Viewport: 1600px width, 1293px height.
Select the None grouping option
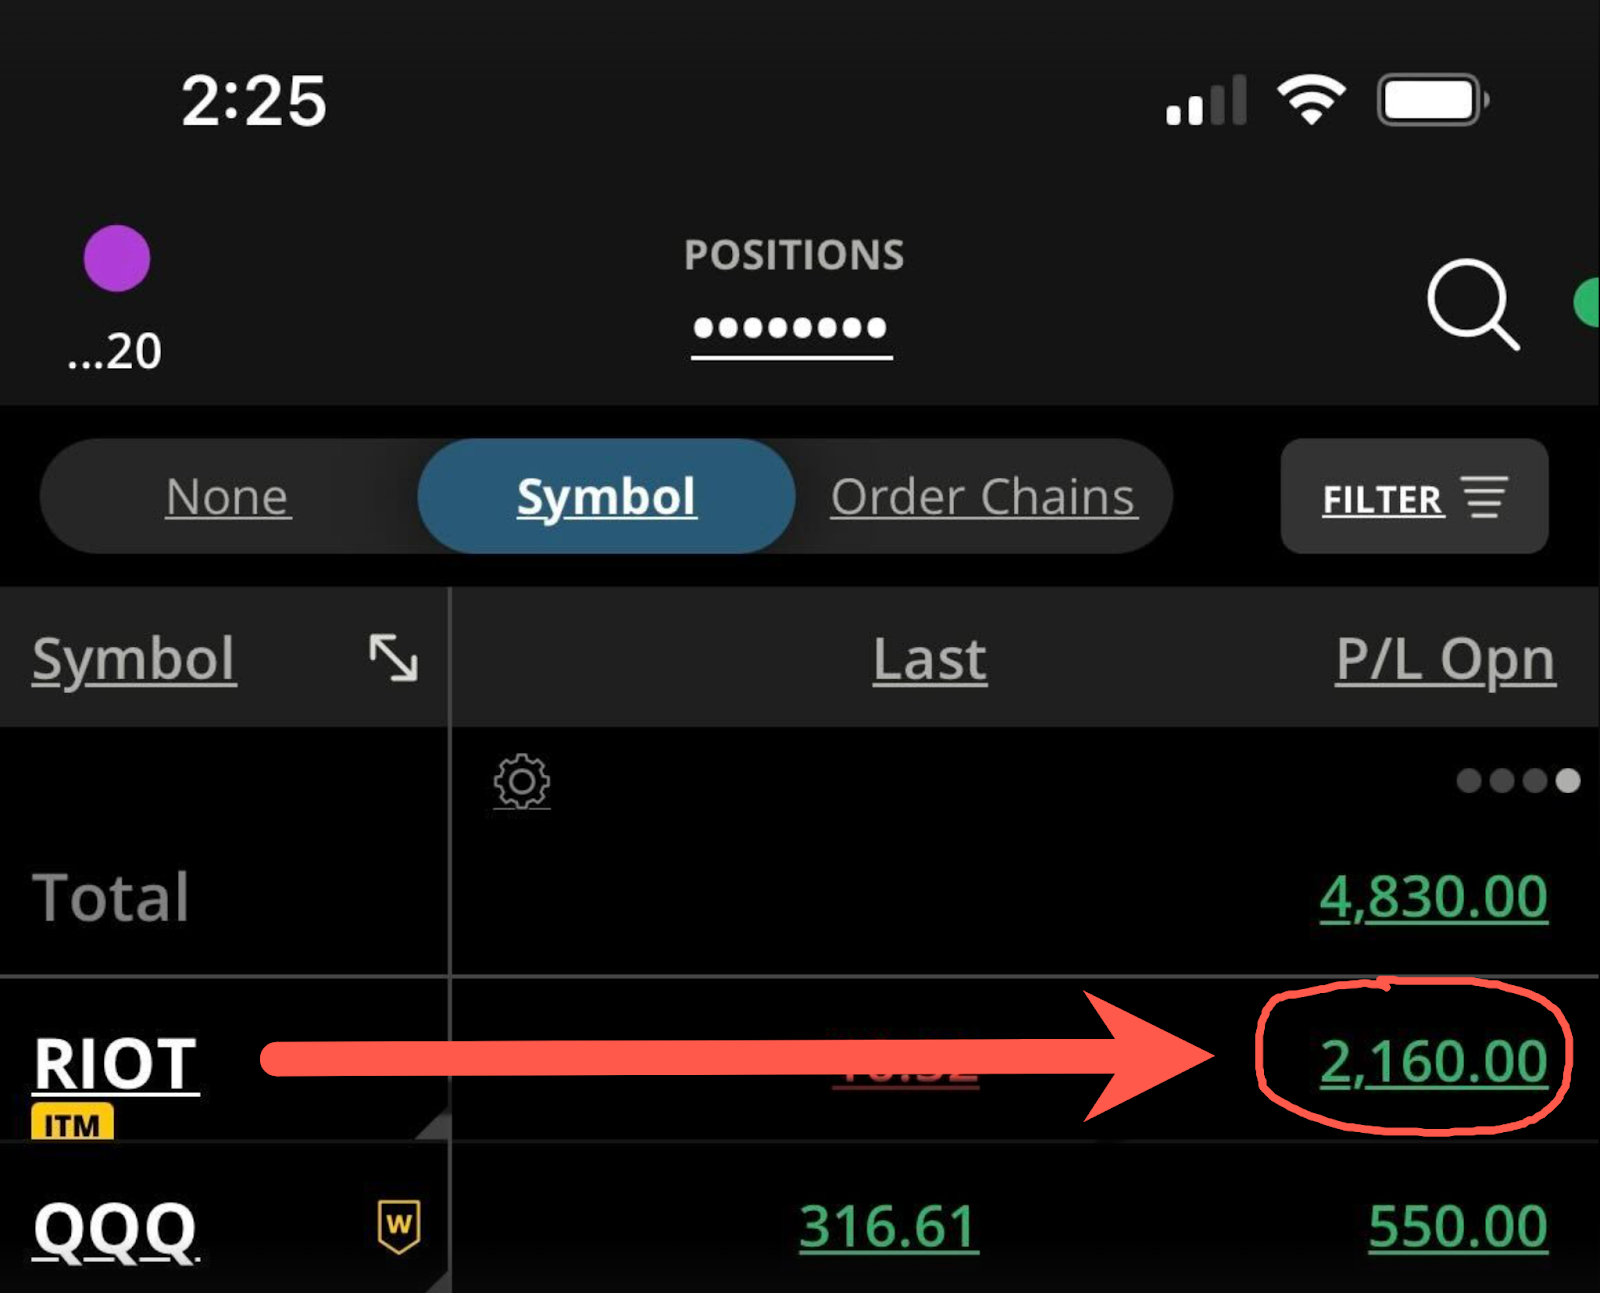228,497
